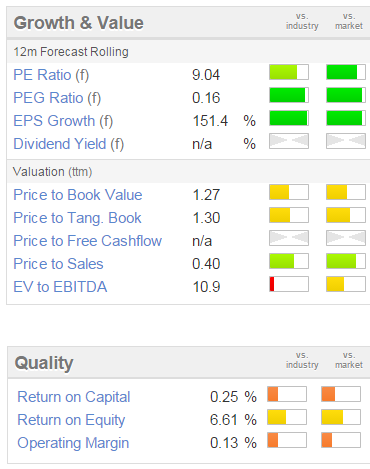Open the EV to EBITDA link
The height and width of the screenshot is (469, 370).
tap(60, 287)
